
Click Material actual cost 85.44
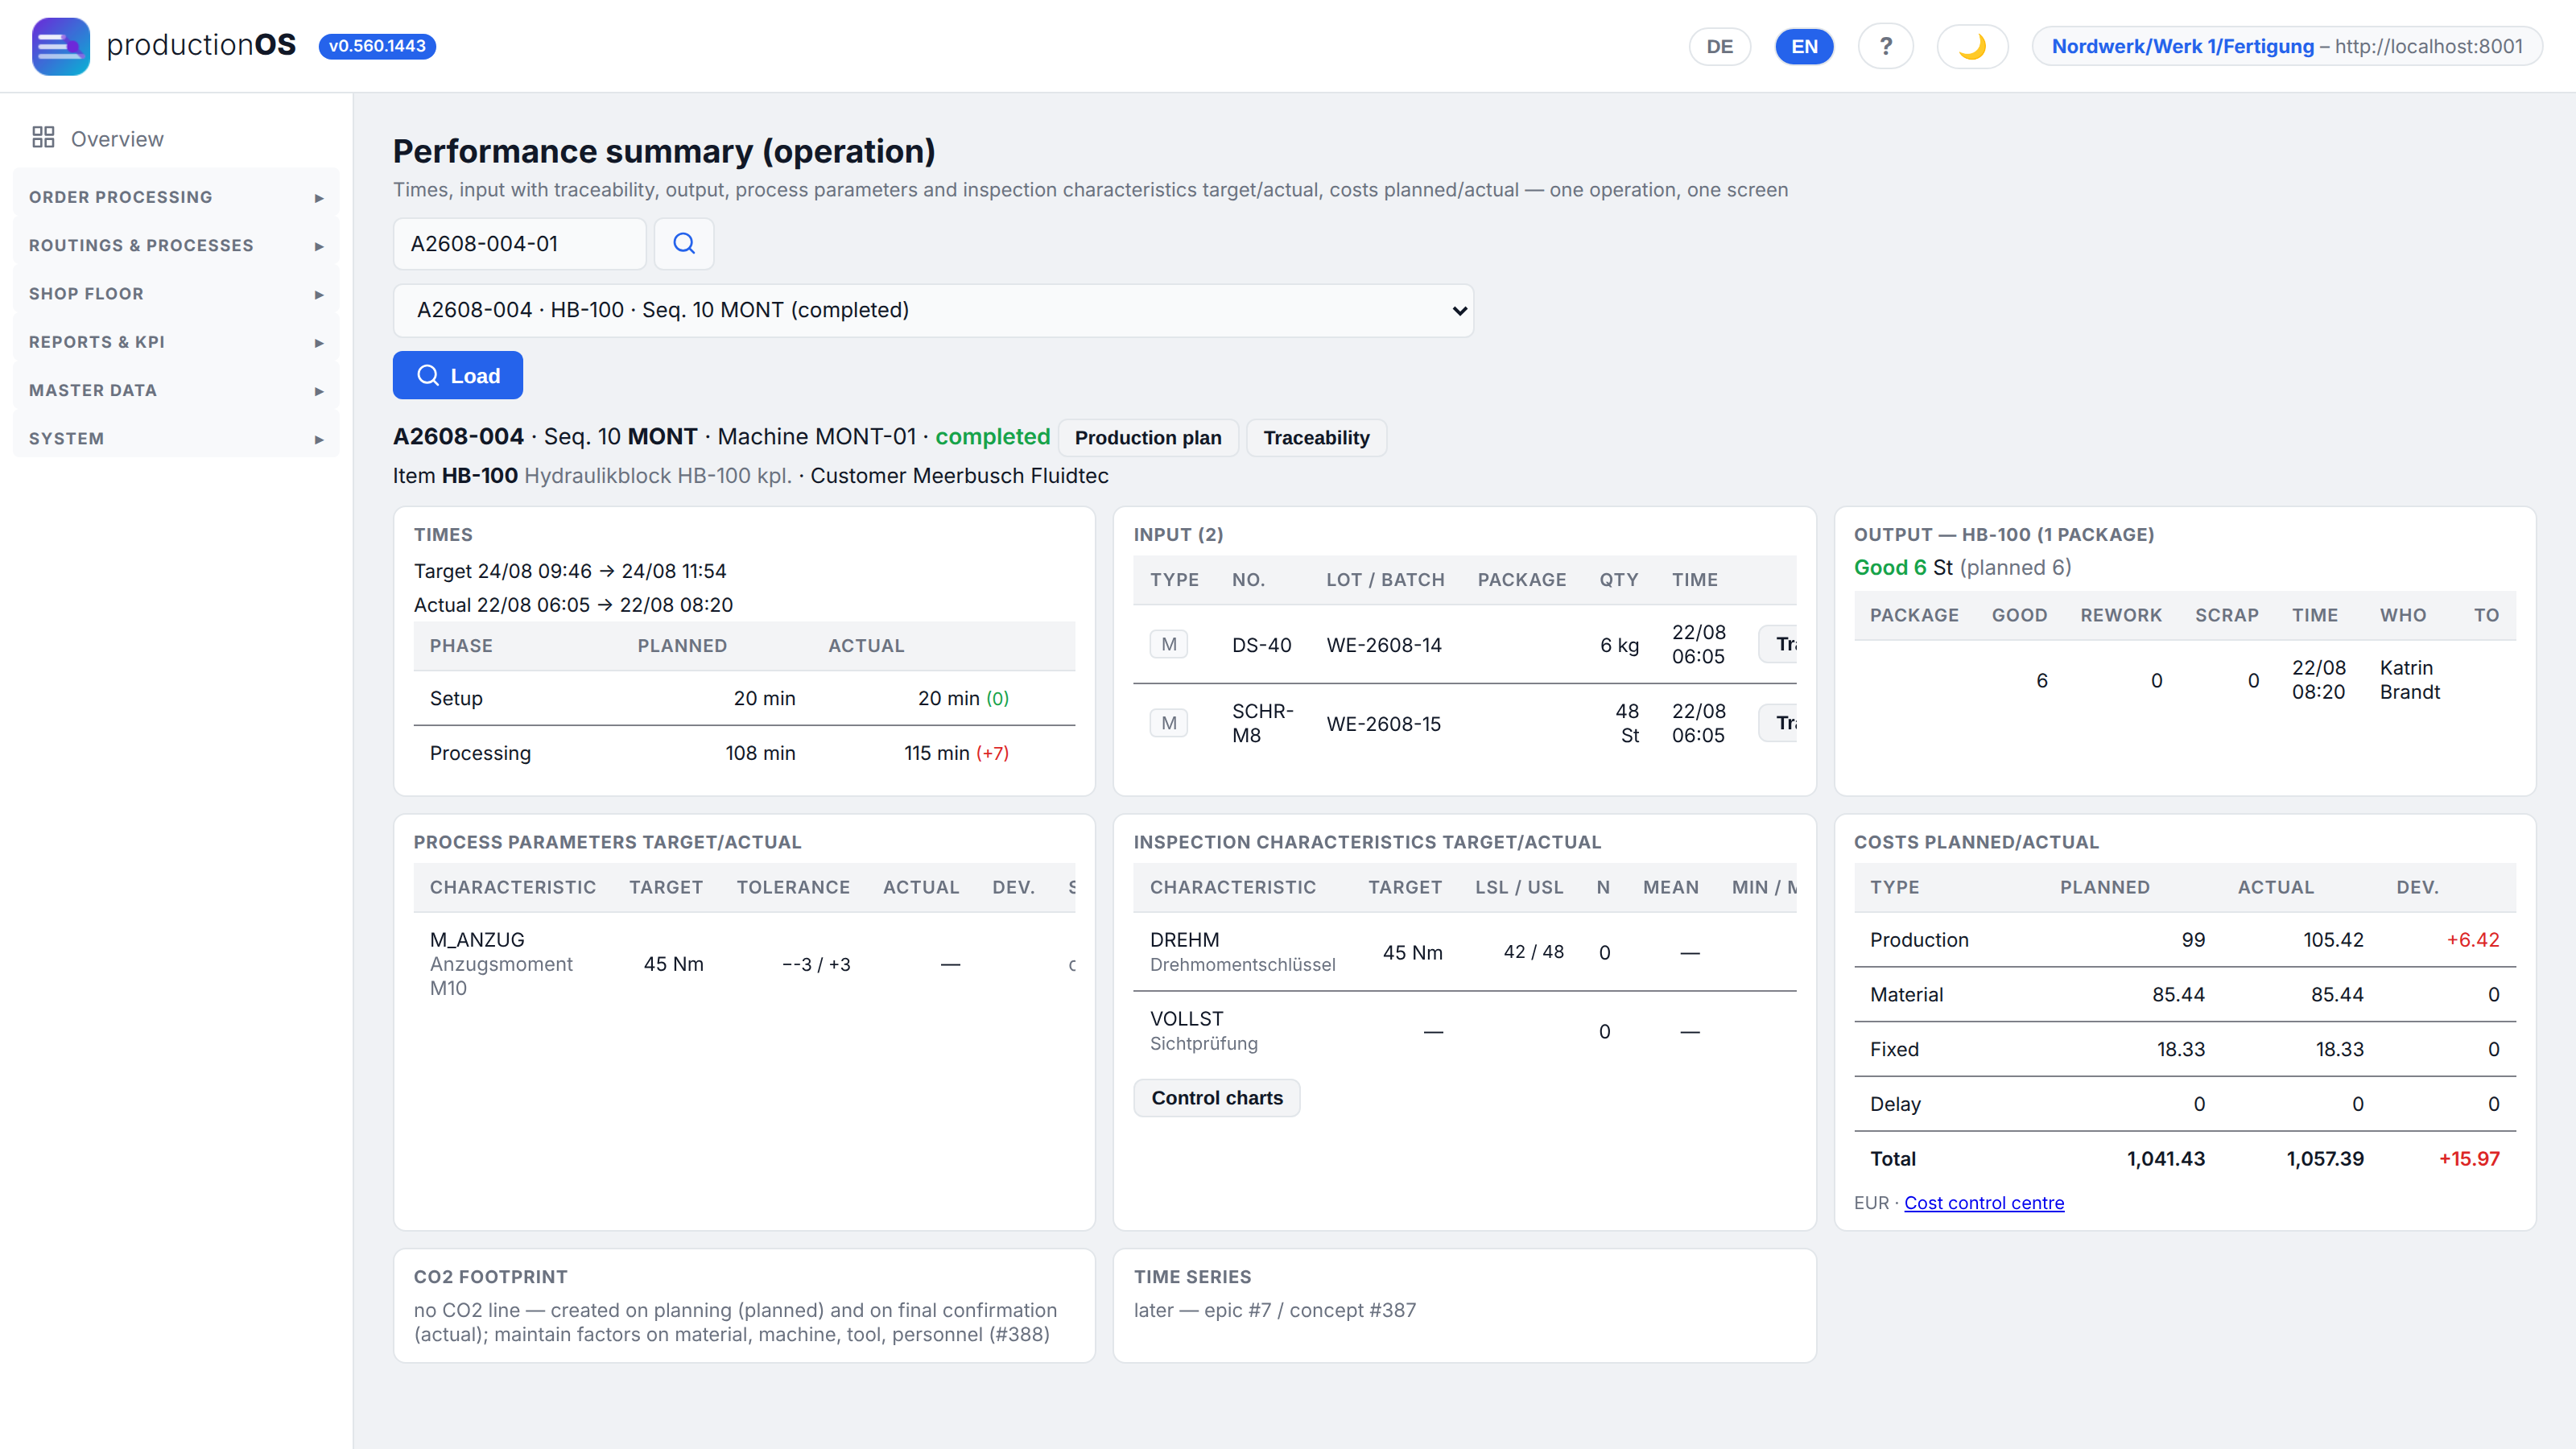pyautogui.click(x=2337, y=994)
